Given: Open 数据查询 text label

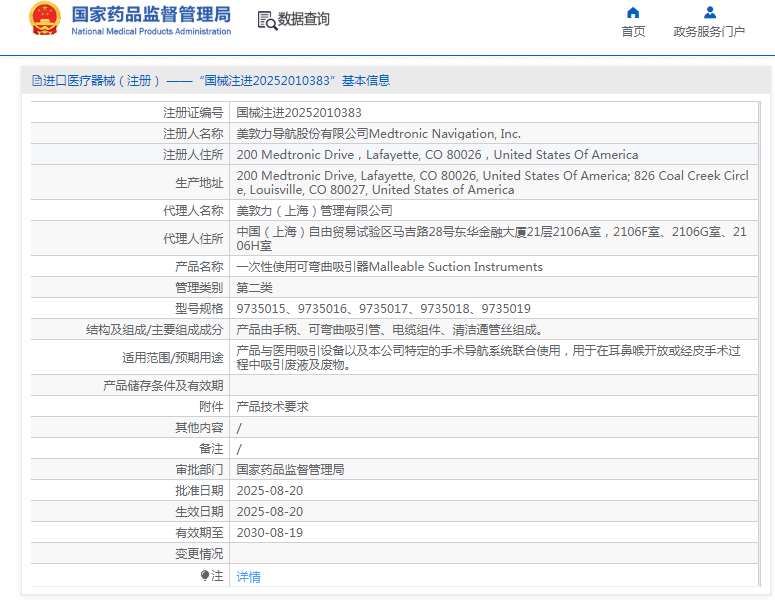Looking at the screenshot, I should pos(304,20).
